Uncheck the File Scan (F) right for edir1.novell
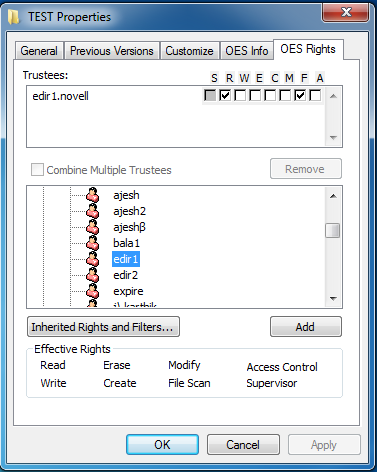 [300, 96]
